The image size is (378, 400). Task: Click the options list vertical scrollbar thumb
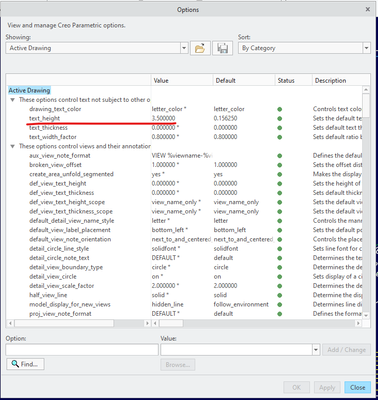click(x=366, y=105)
